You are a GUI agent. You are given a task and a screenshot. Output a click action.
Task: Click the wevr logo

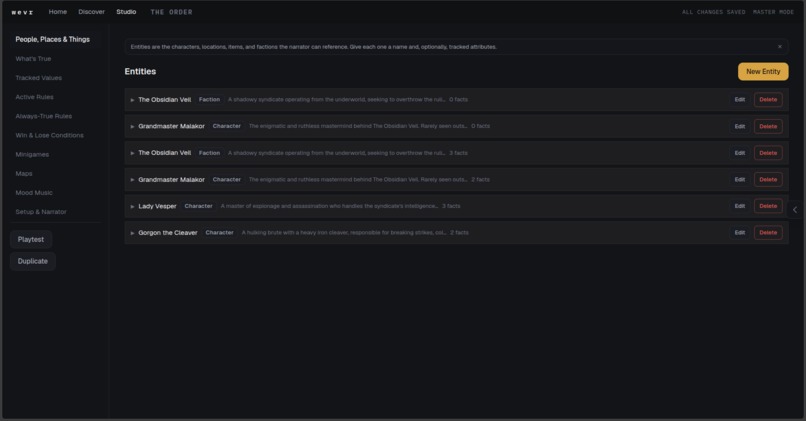coord(22,12)
